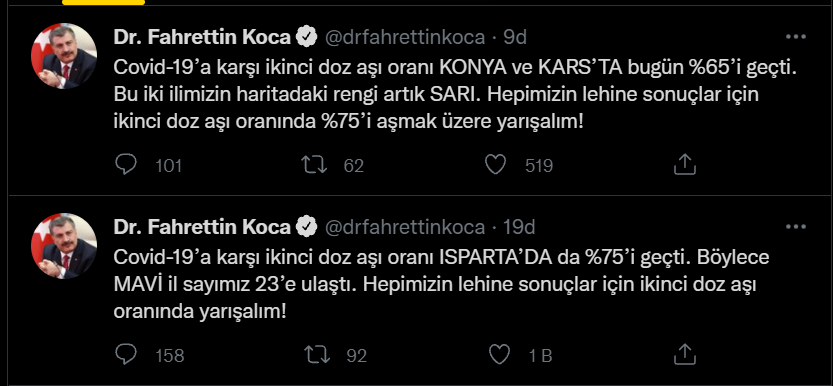833x386 pixels.
Task: Like the ISPARTA tweet
Action: click(499, 354)
